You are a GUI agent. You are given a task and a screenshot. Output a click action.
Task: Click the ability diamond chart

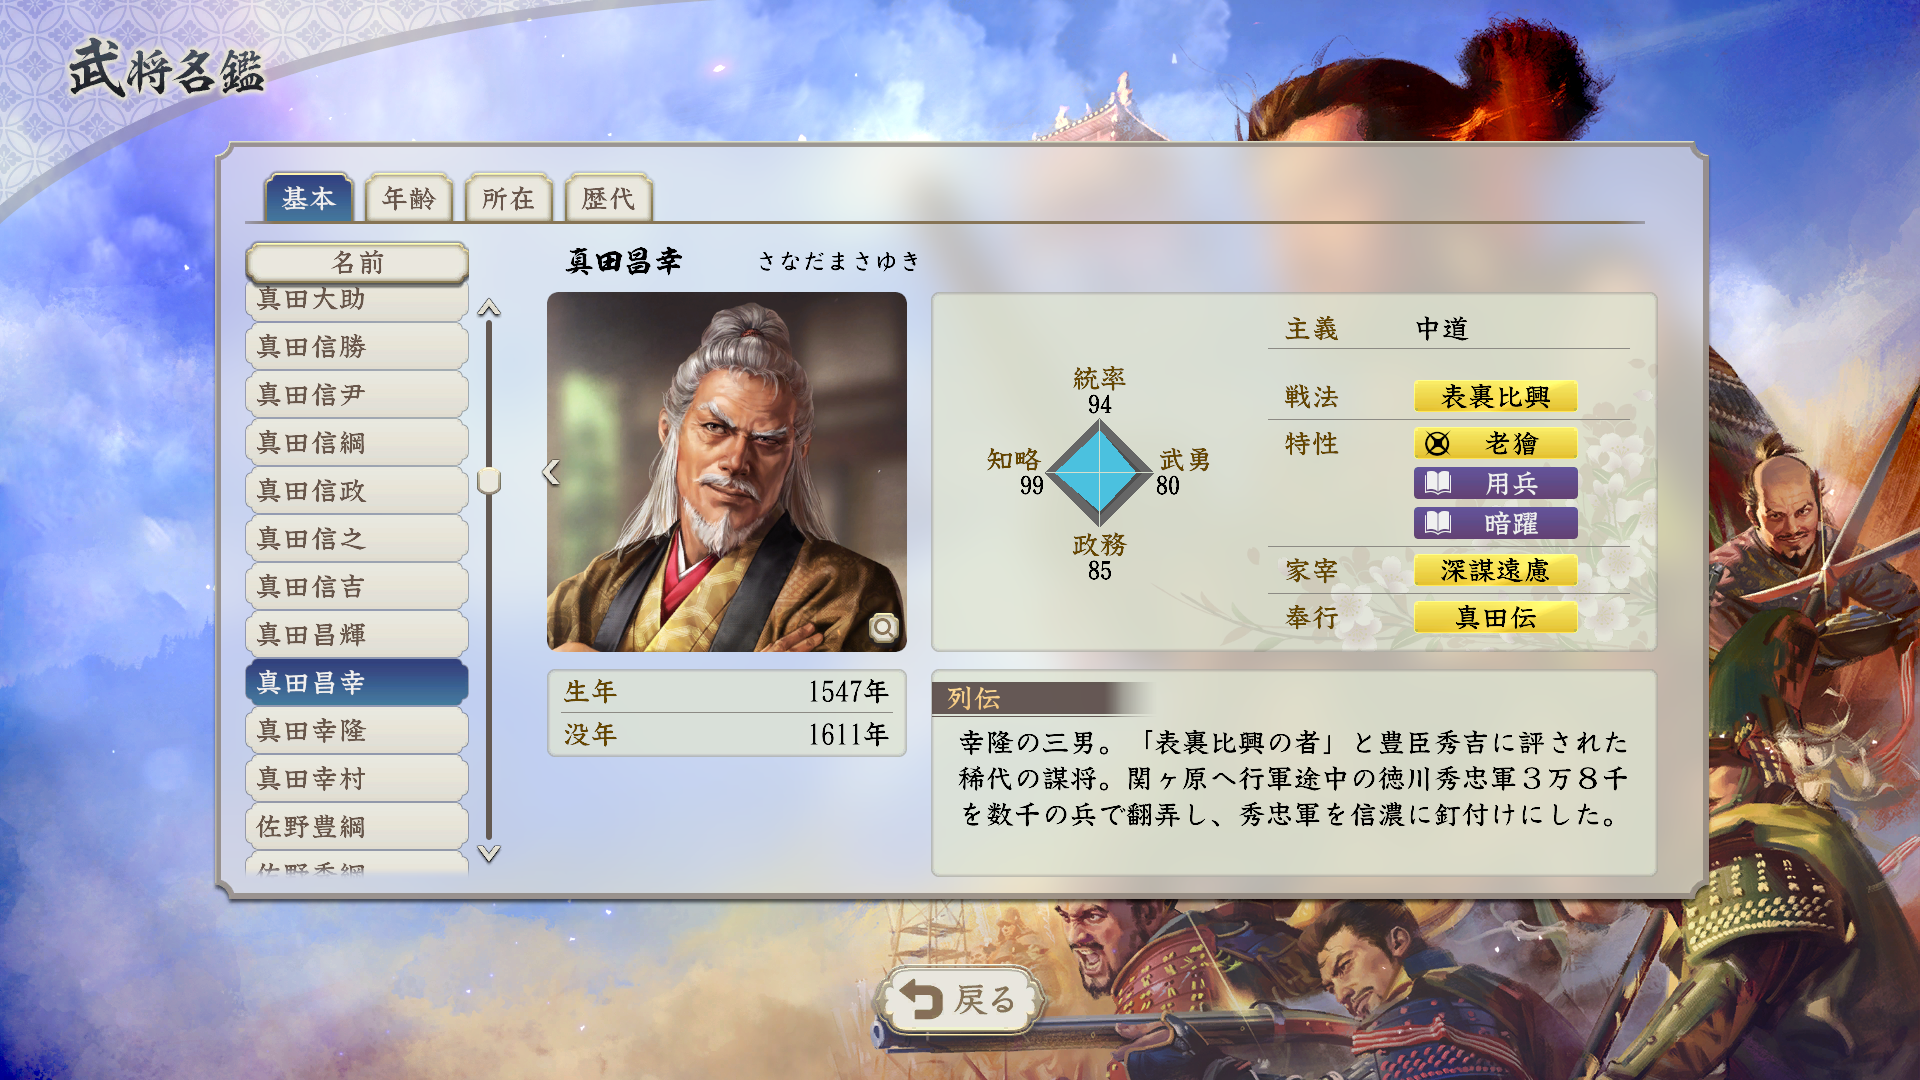coord(1099,473)
